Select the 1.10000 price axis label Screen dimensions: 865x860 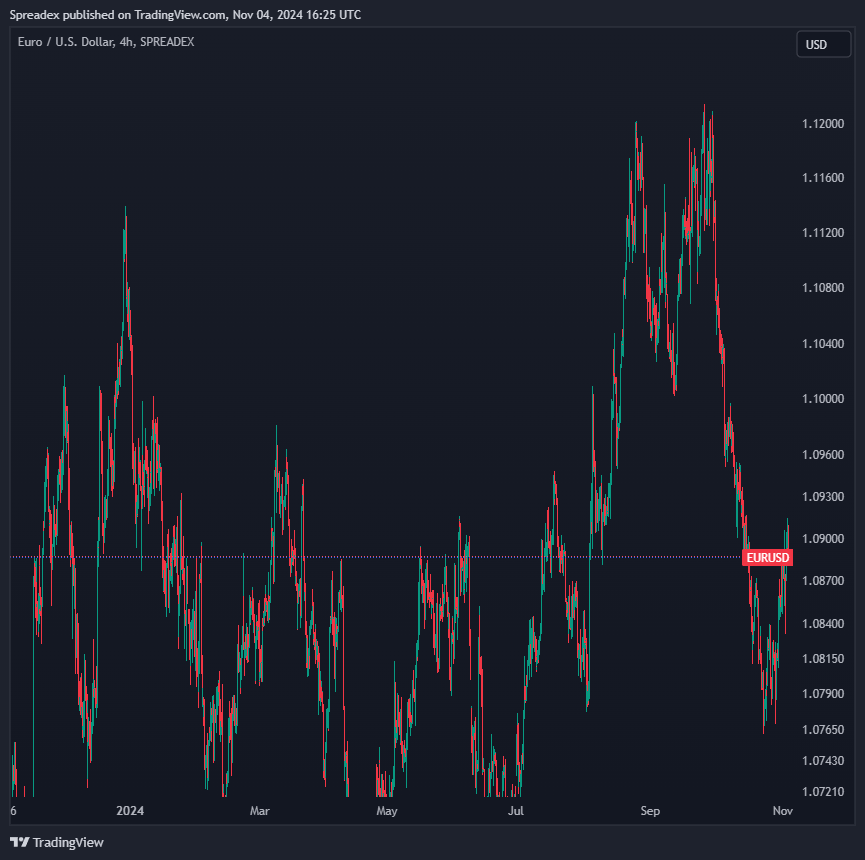(823, 398)
